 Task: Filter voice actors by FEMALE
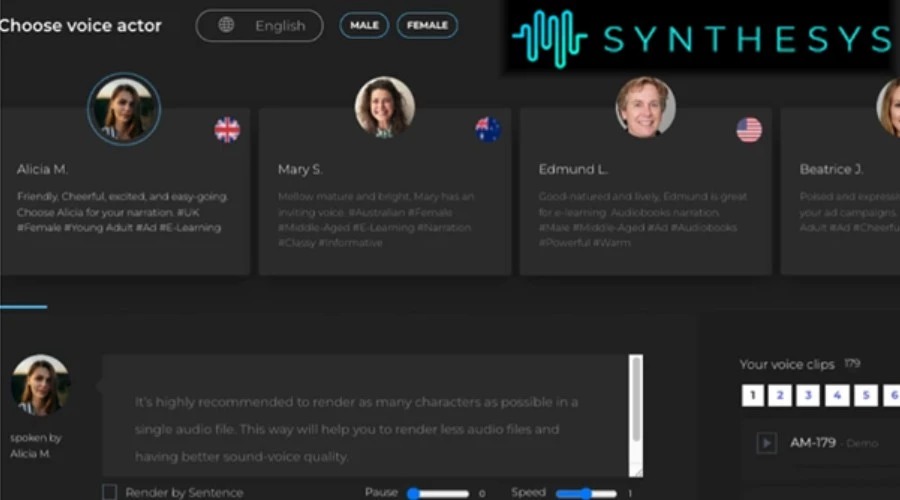[427, 26]
